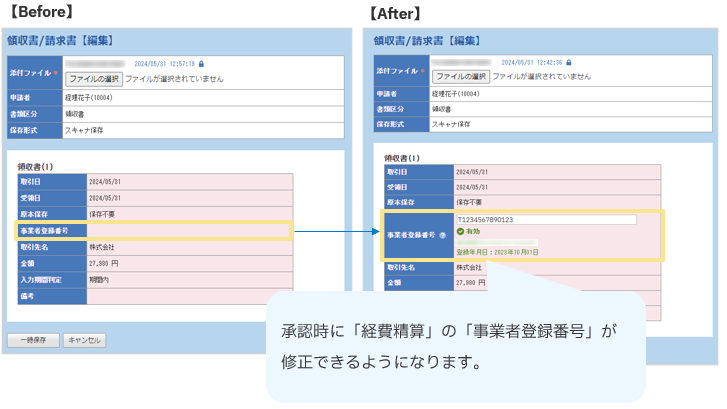
Task: Click the lock icon in Before panel
Action: coord(203,63)
